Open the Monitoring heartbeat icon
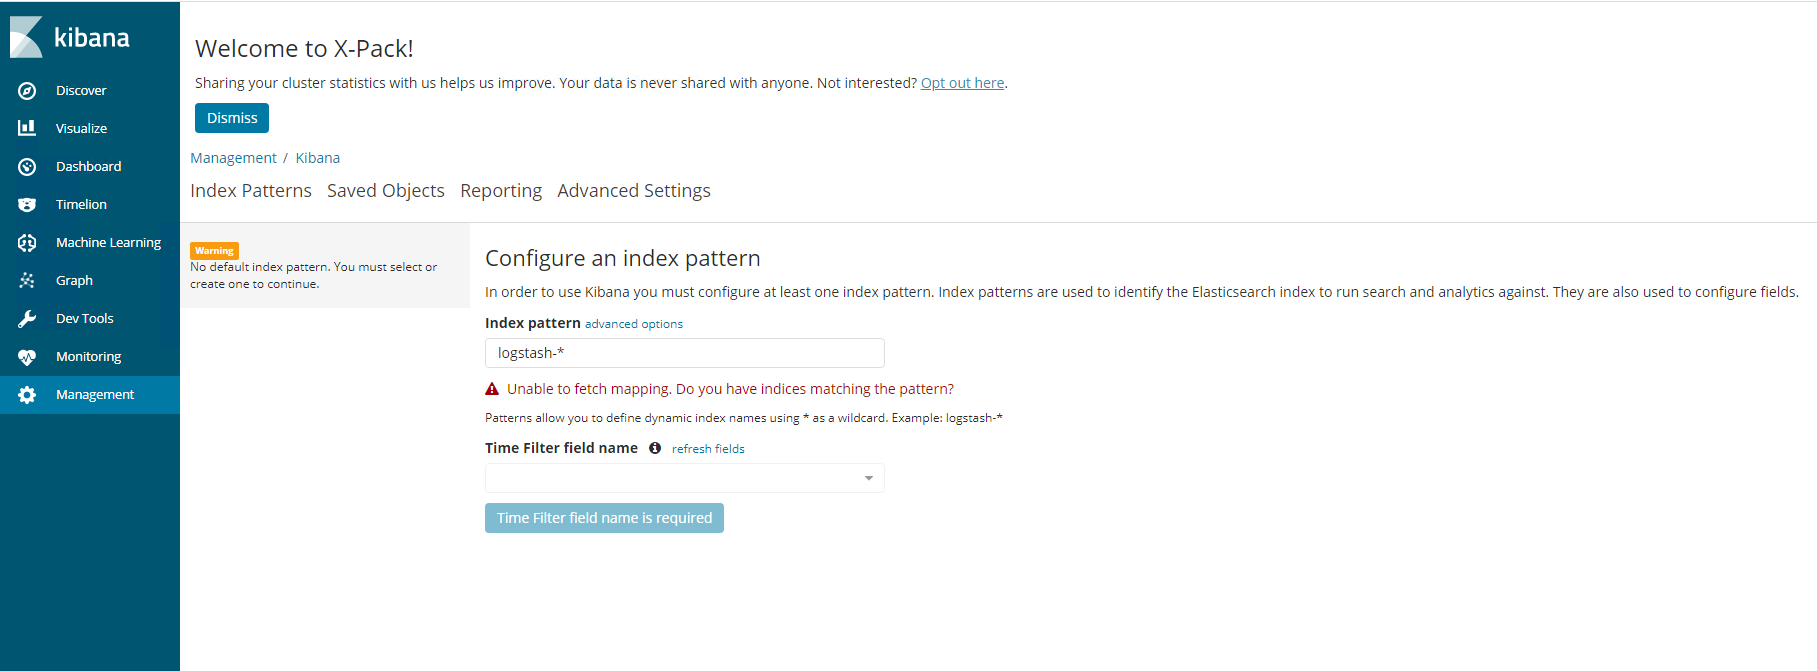Screen dimensions: 1817x671 point(27,357)
